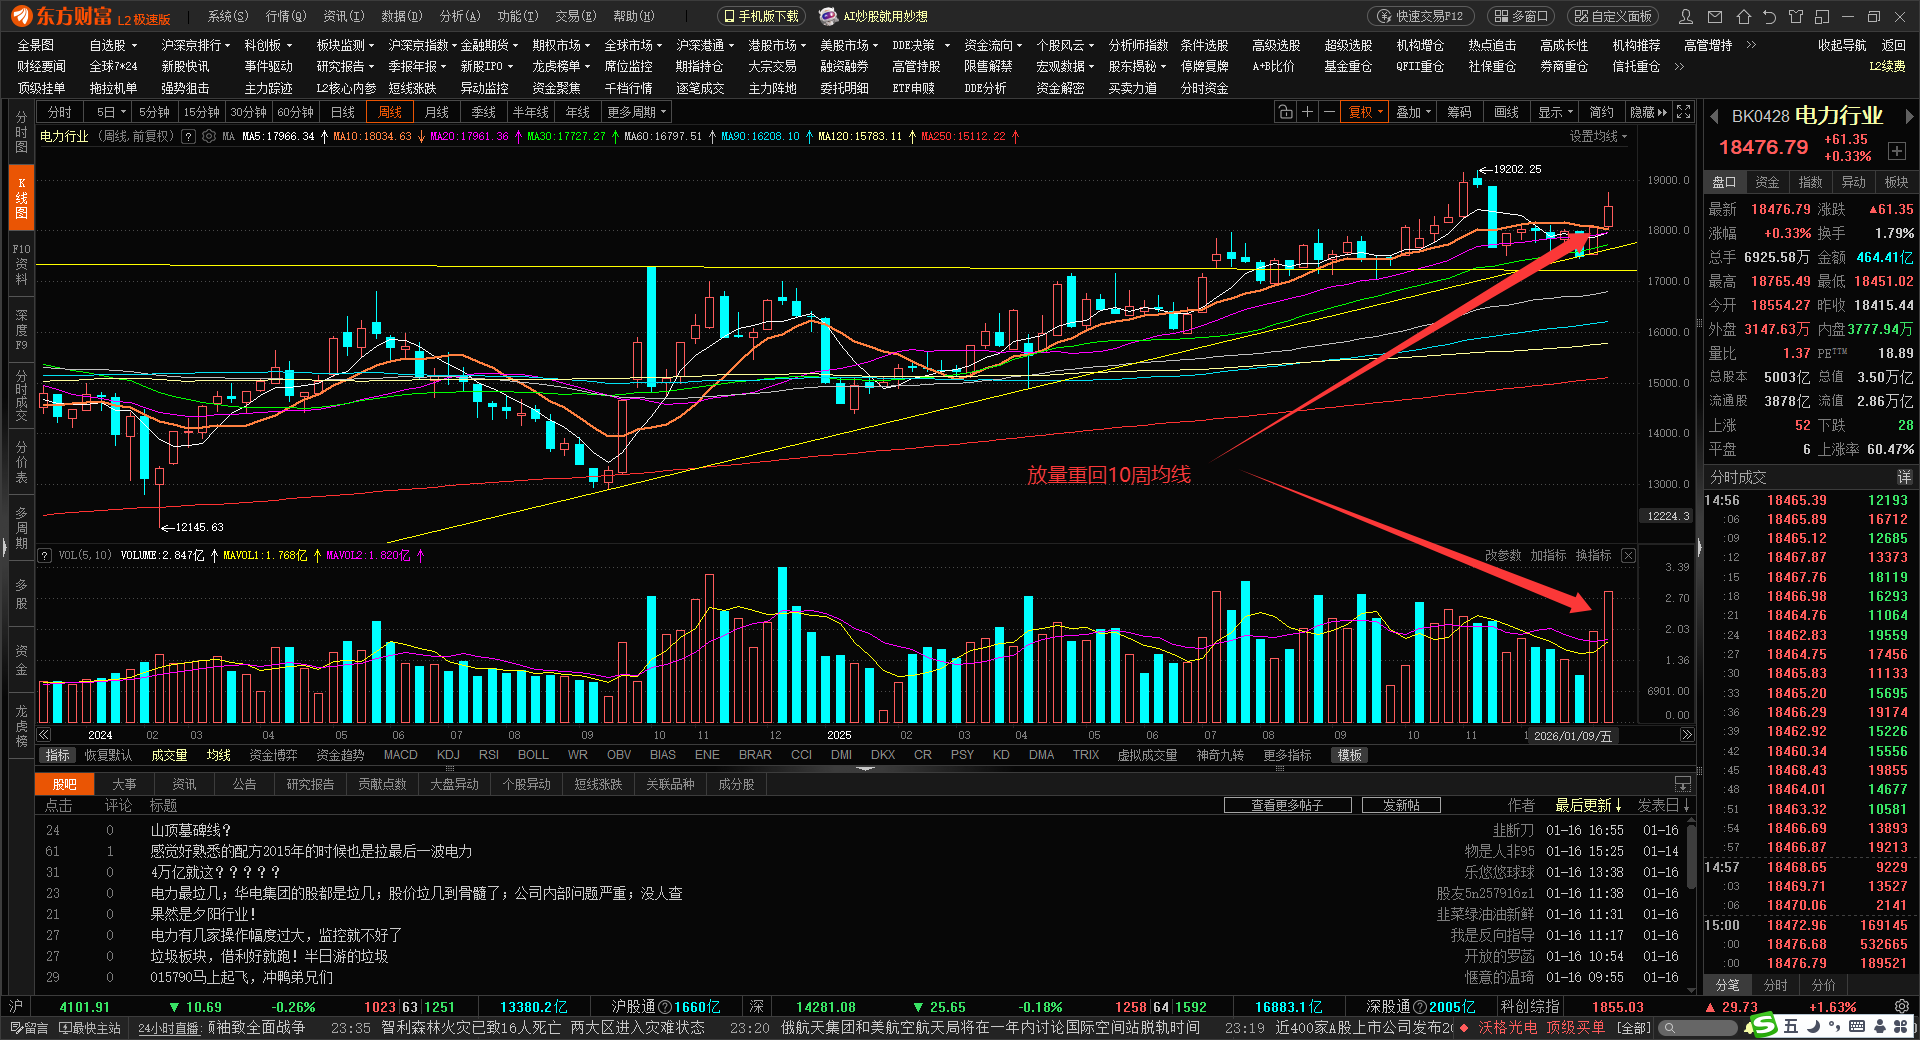Open the mail messages icon
Screen dimensions: 1920x1040
pyautogui.click(x=1715, y=16)
